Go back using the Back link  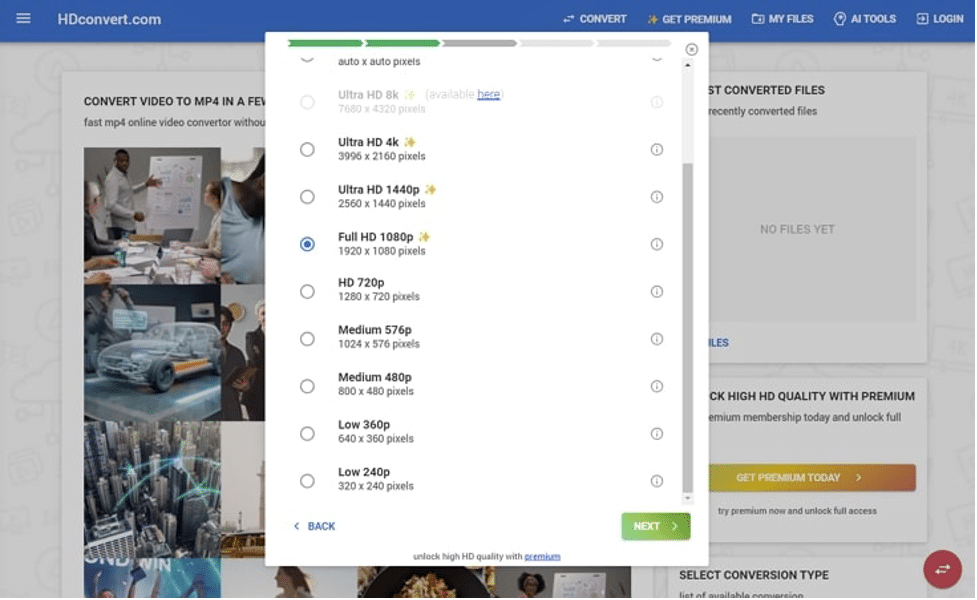(x=314, y=526)
